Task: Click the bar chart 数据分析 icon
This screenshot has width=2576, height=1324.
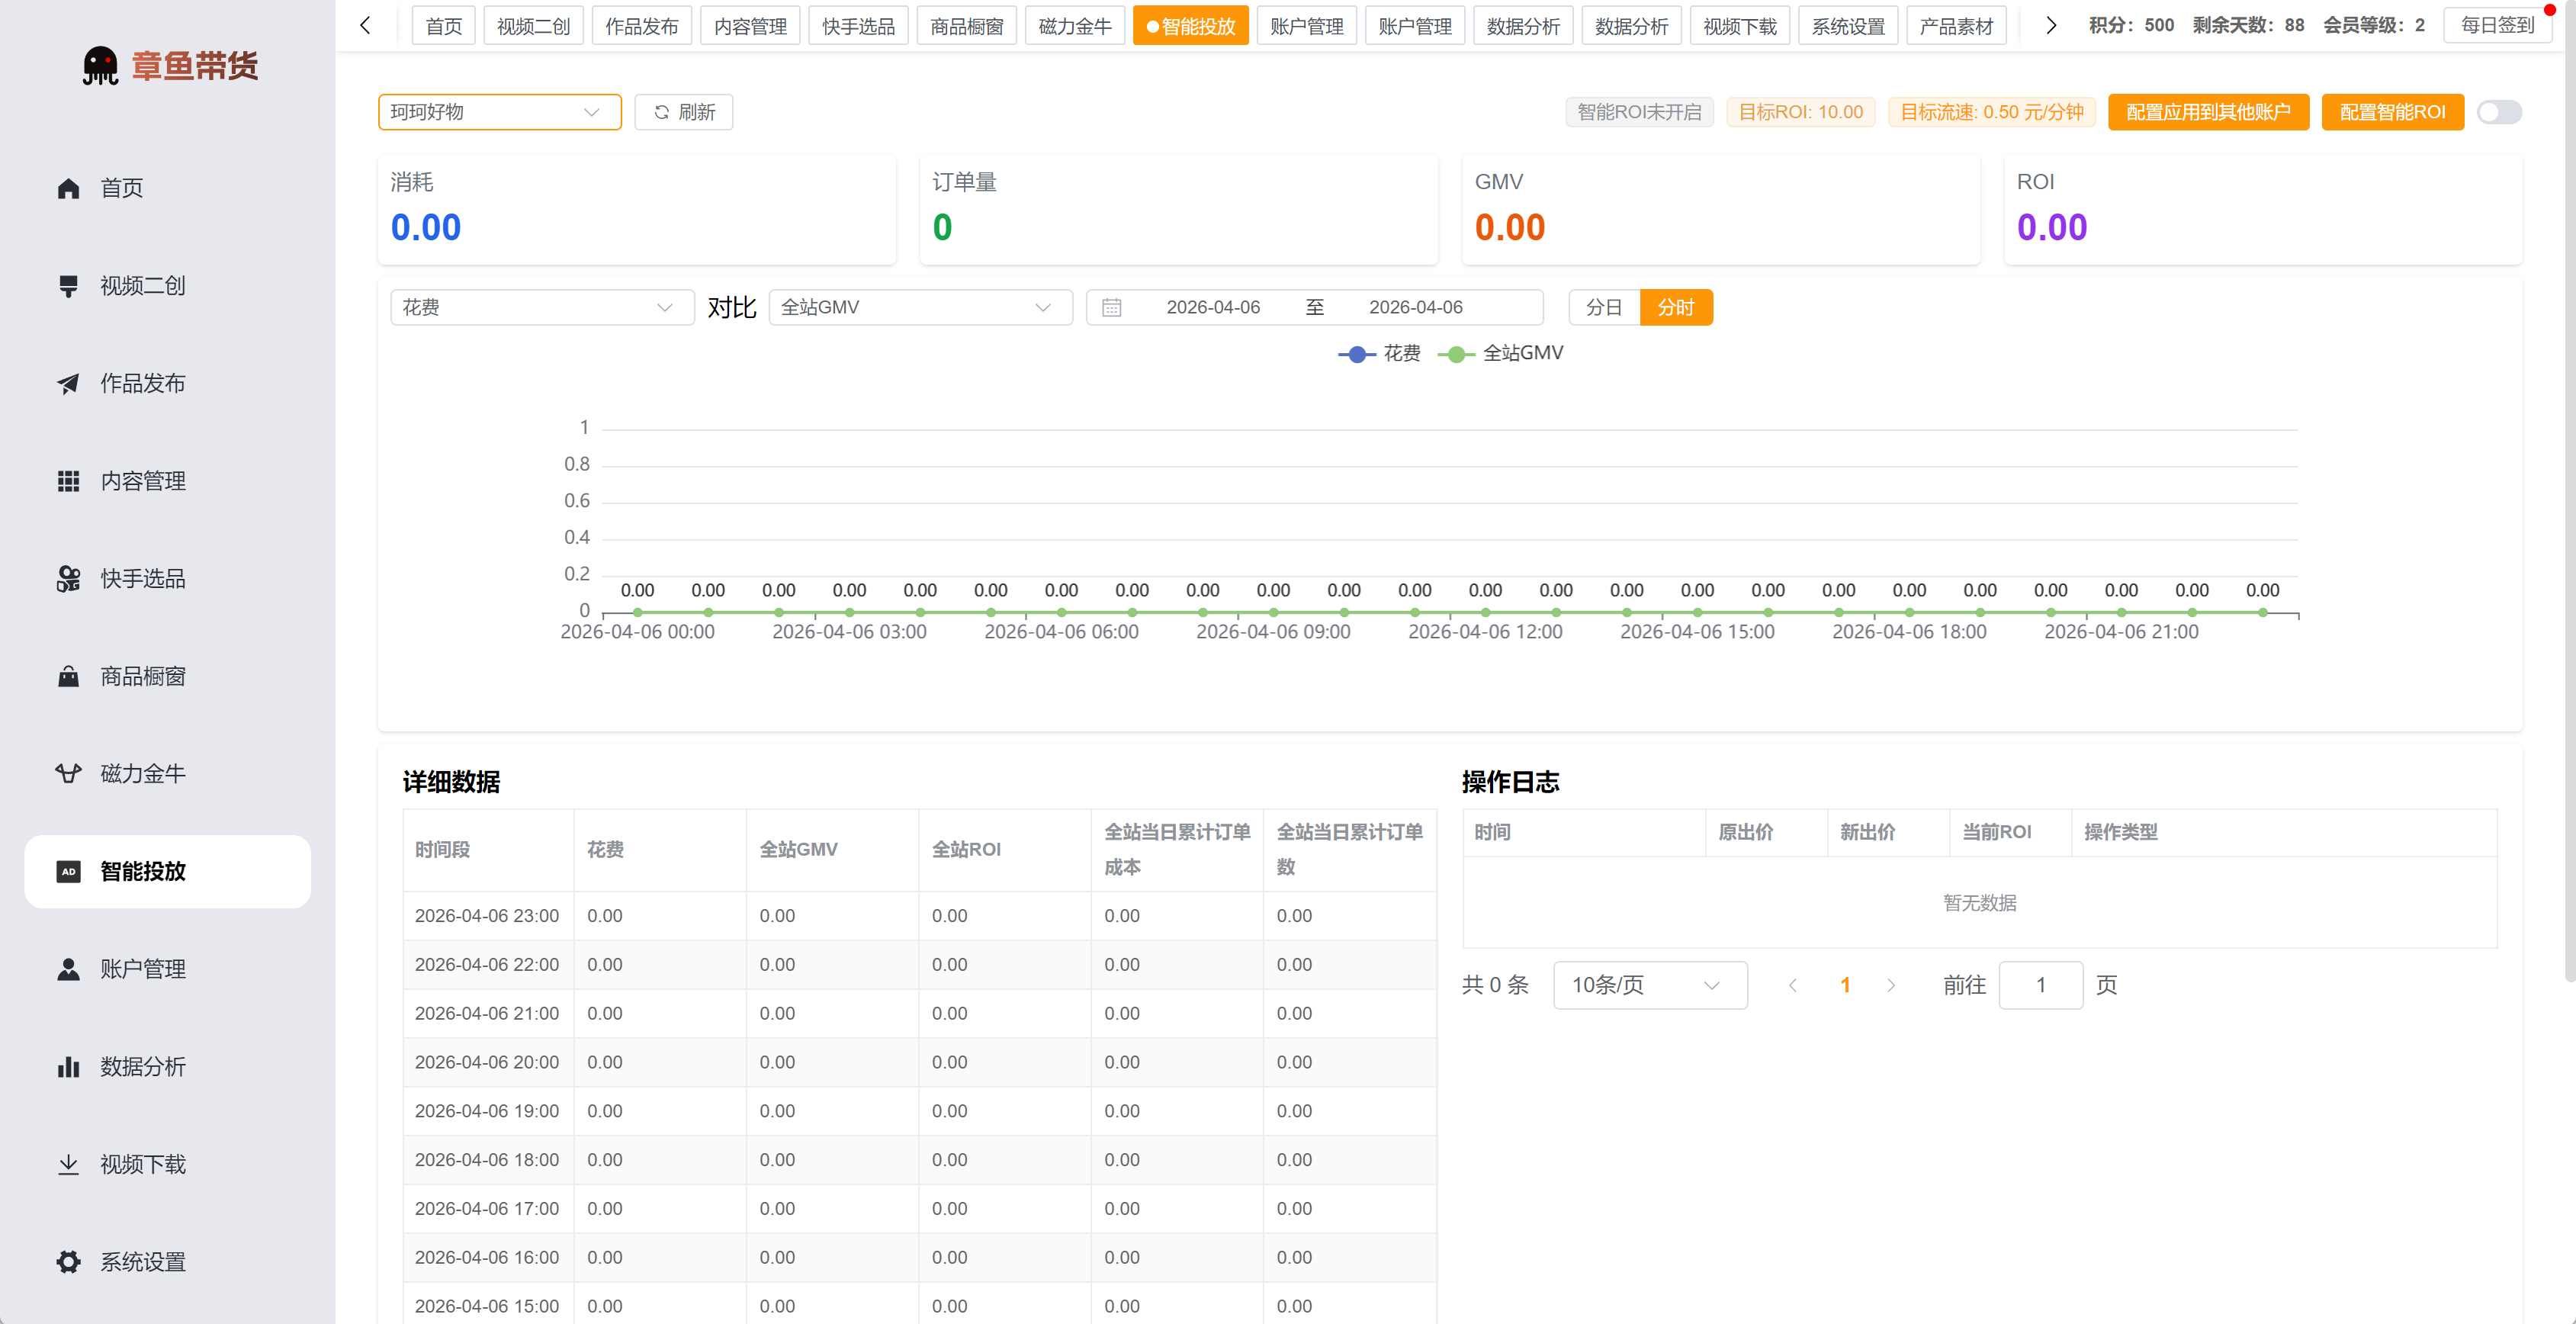Action: 68,1066
